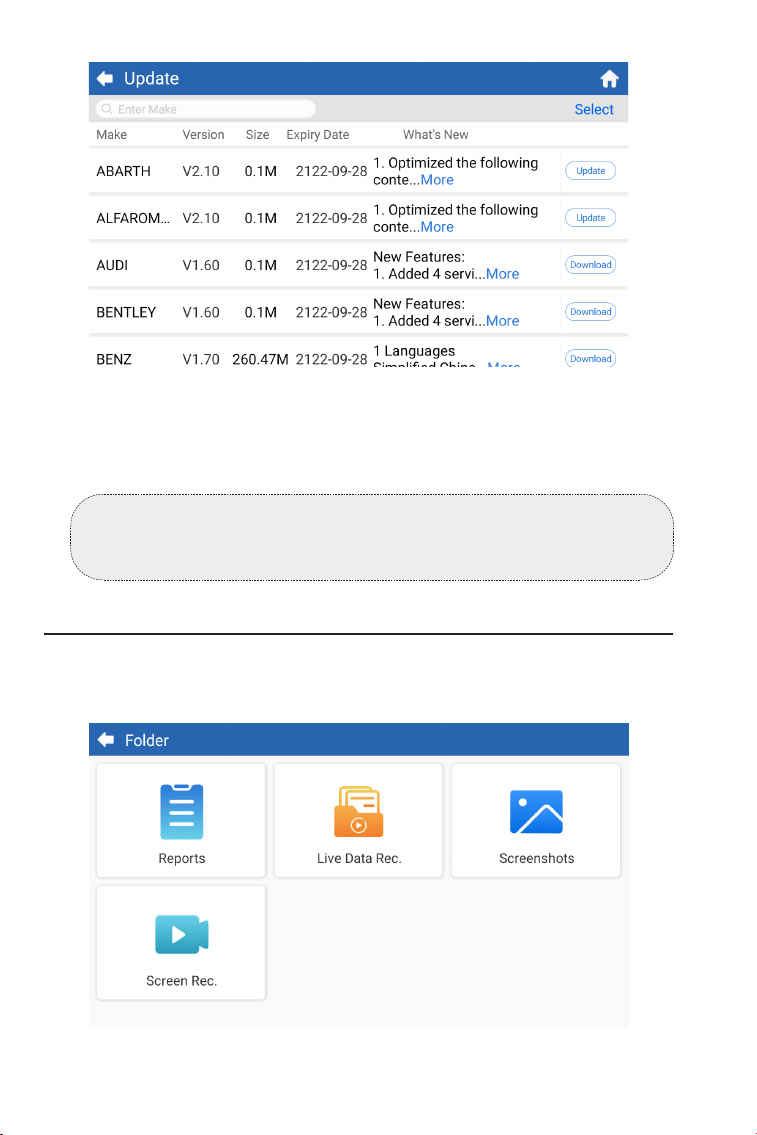
Task: Click the Expiry Date column header
Action: pos(318,135)
